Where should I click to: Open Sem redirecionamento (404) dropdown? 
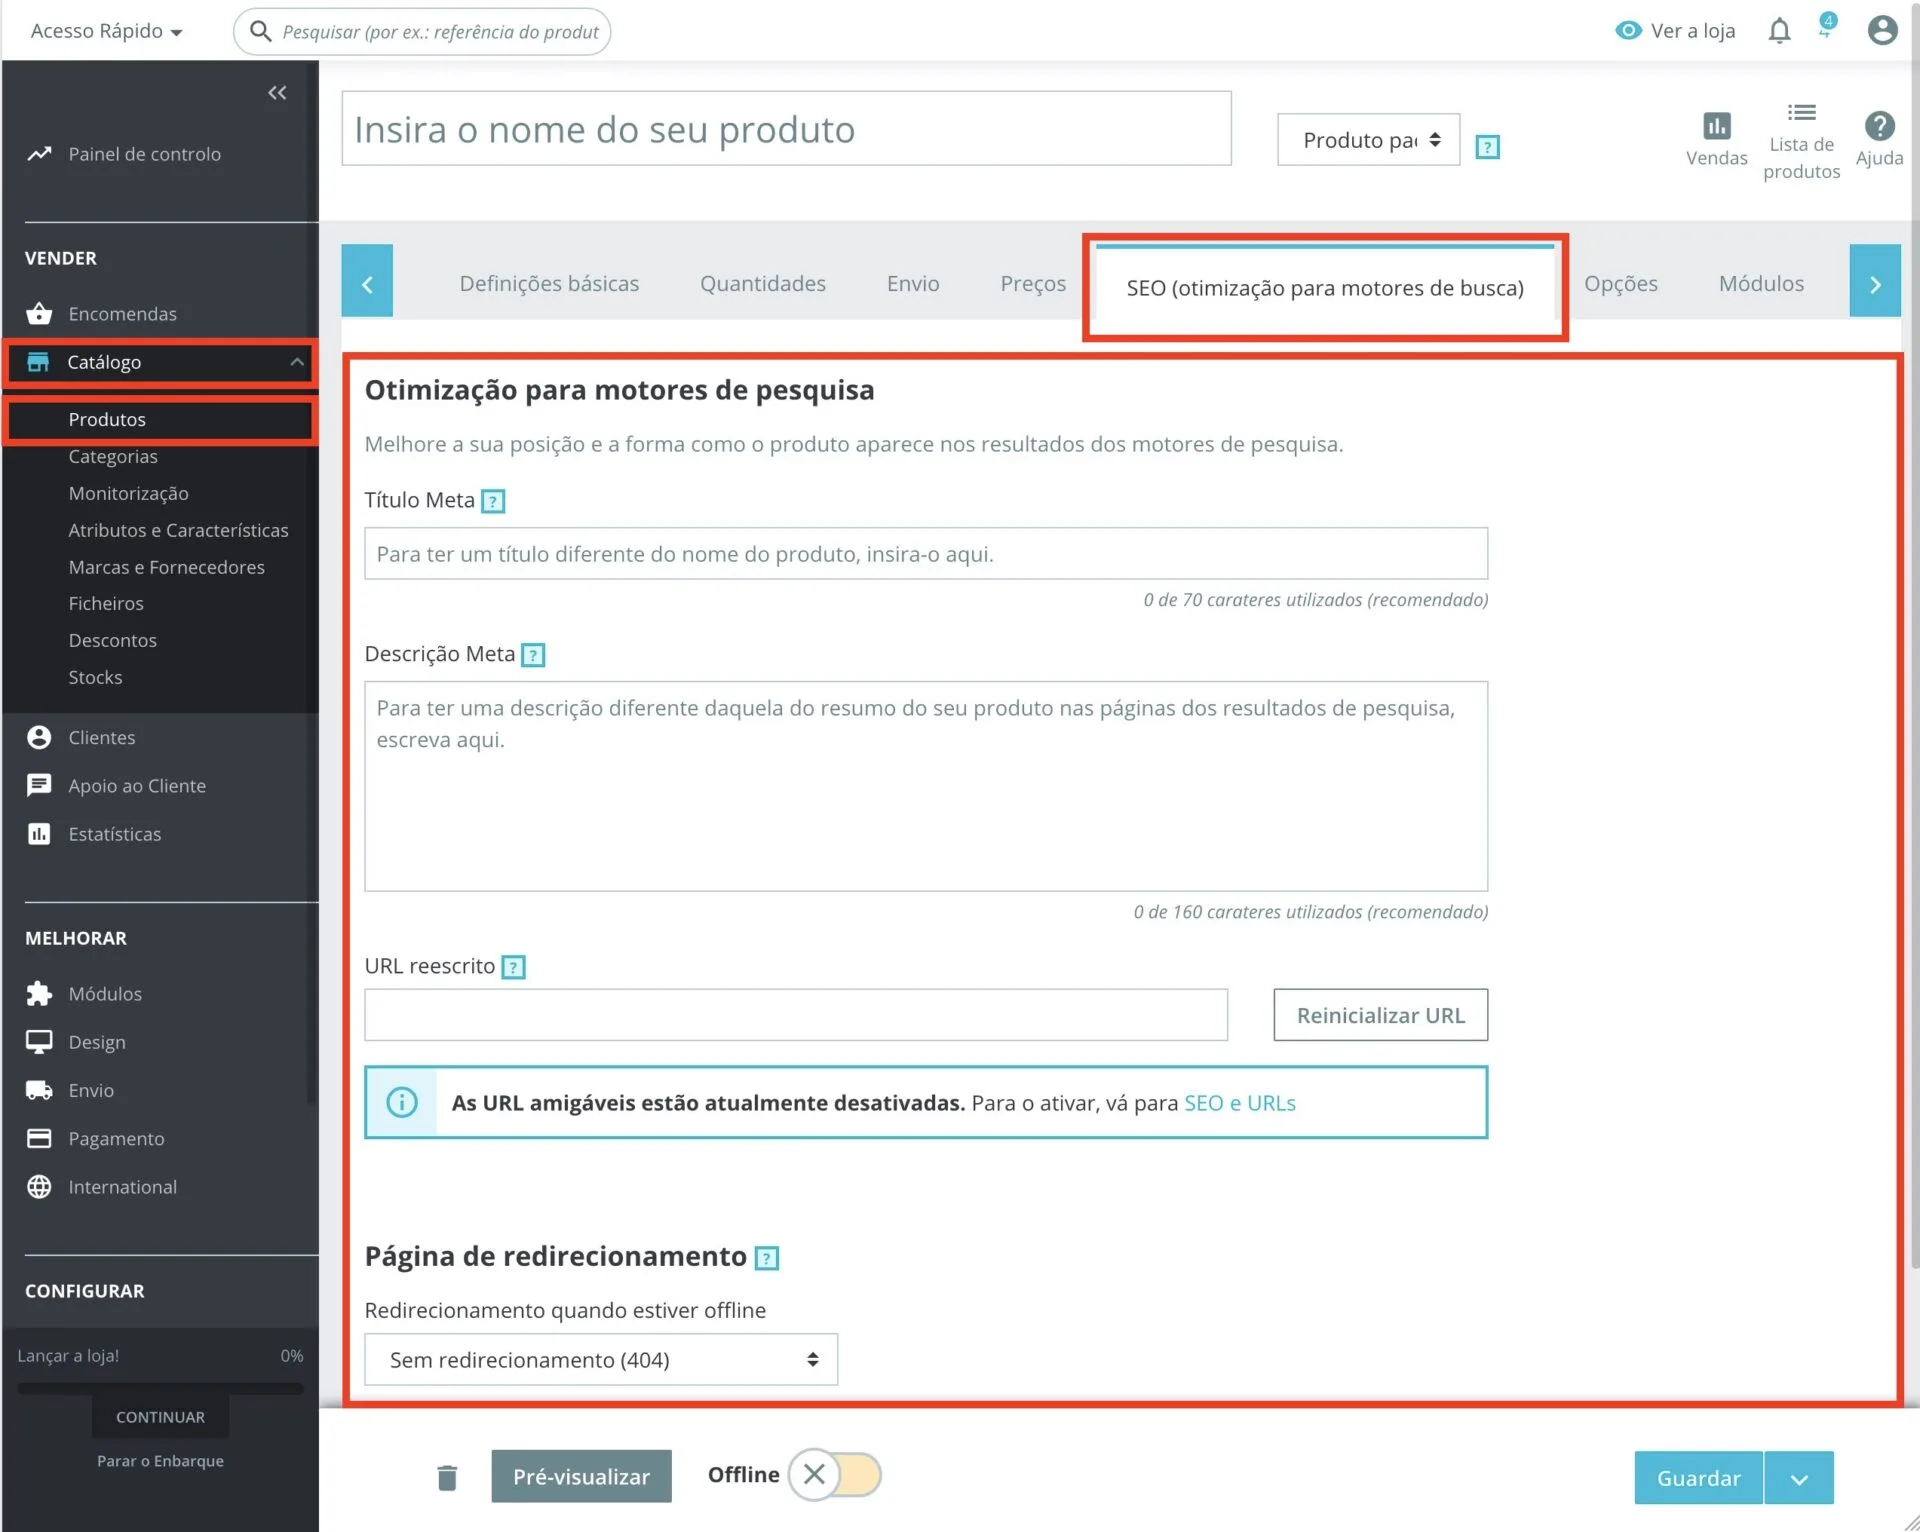600,1359
